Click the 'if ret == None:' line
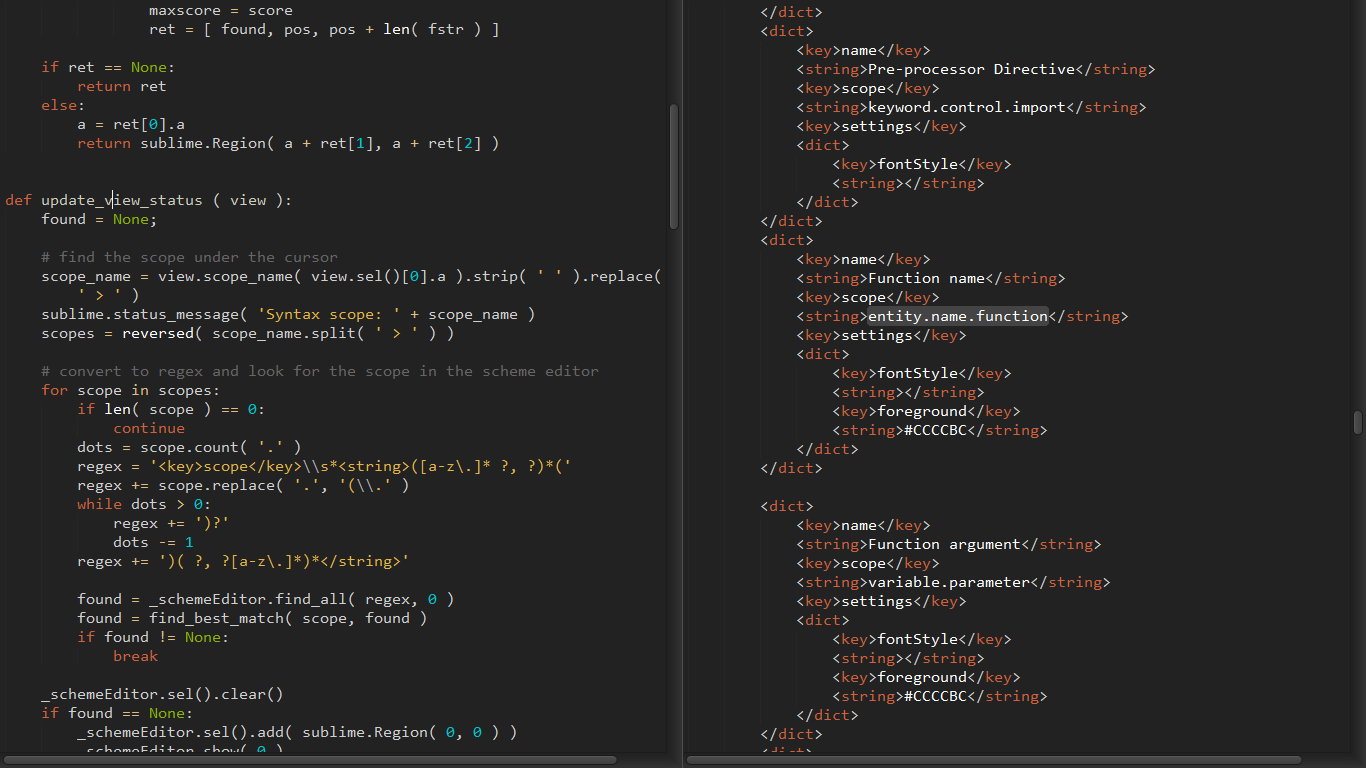This screenshot has width=1366, height=768. [108, 68]
